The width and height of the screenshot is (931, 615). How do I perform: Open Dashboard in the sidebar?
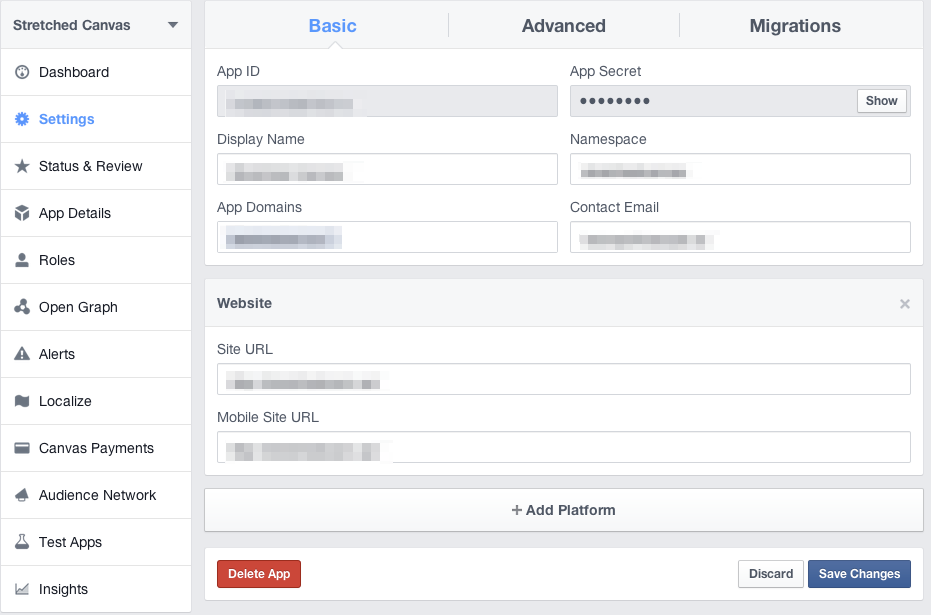click(x=96, y=72)
